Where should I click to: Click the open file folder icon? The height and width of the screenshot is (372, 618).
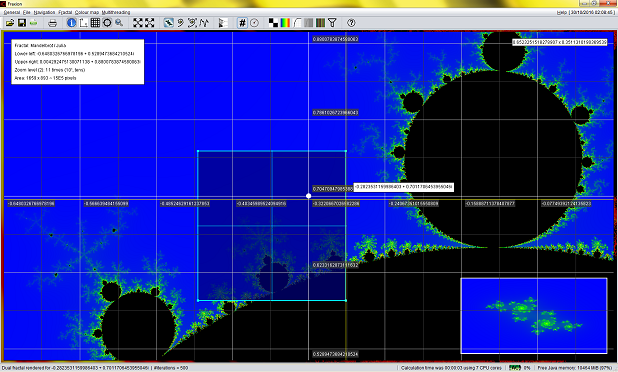(9, 23)
